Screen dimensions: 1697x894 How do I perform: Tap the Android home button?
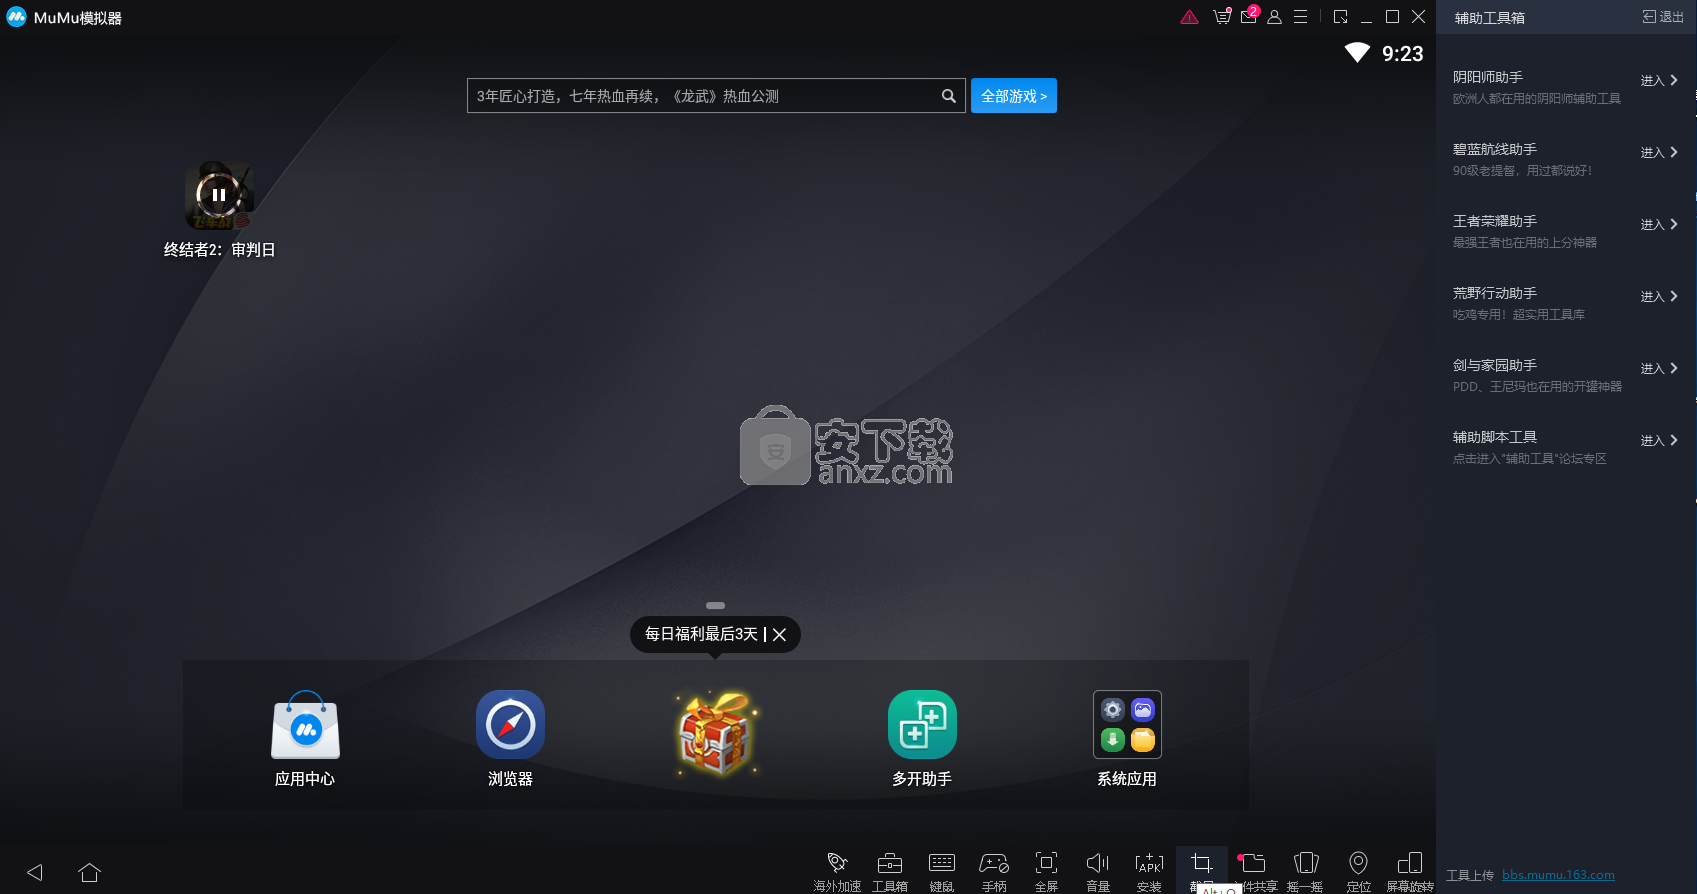click(x=89, y=872)
